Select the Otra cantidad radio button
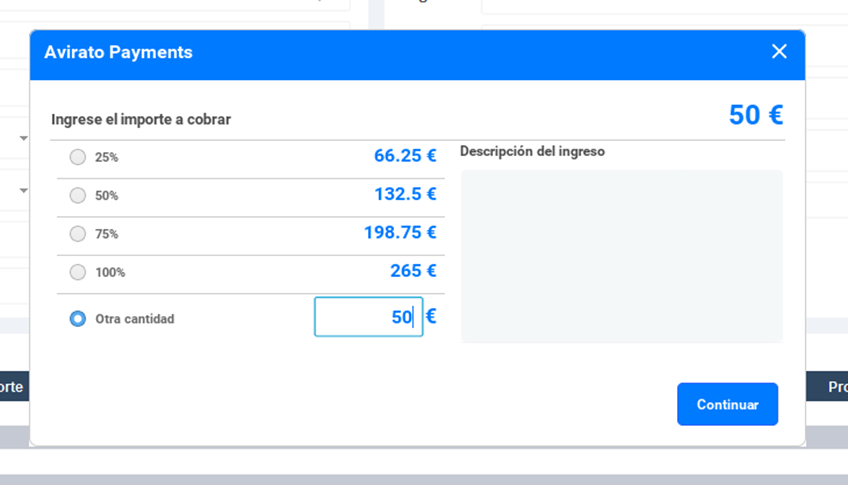This screenshot has height=485, width=848. [78, 318]
